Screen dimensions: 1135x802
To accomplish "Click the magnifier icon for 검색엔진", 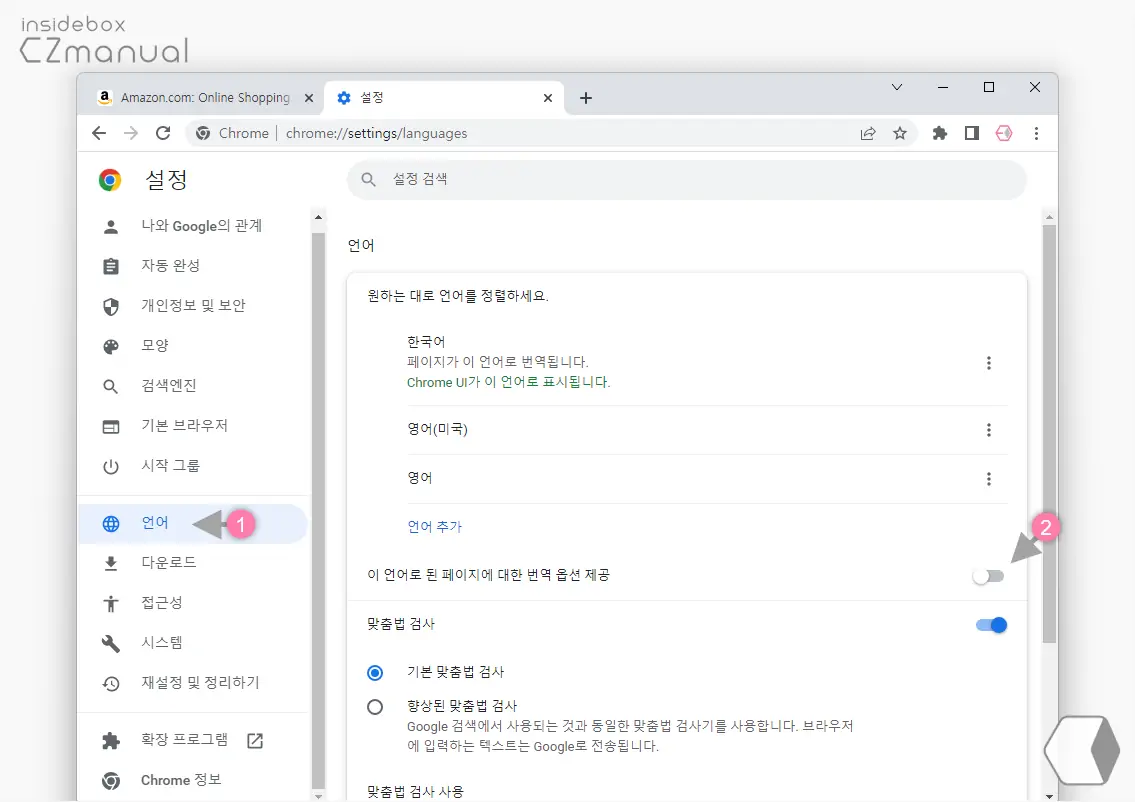I will pyautogui.click(x=111, y=387).
